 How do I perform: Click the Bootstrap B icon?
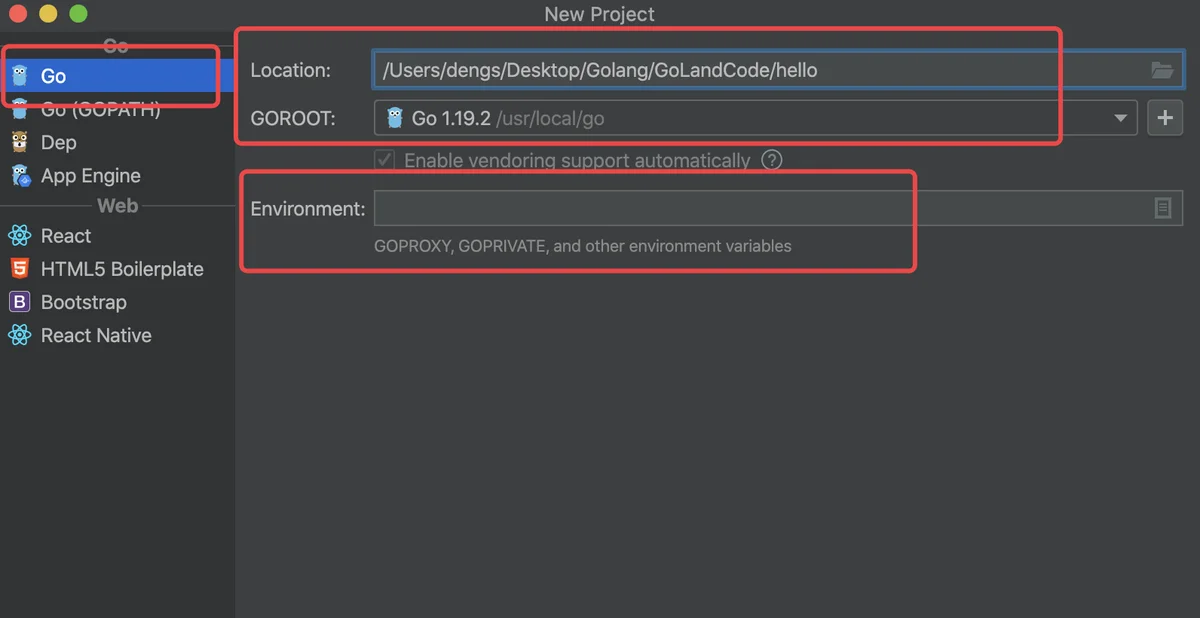click(20, 302)
